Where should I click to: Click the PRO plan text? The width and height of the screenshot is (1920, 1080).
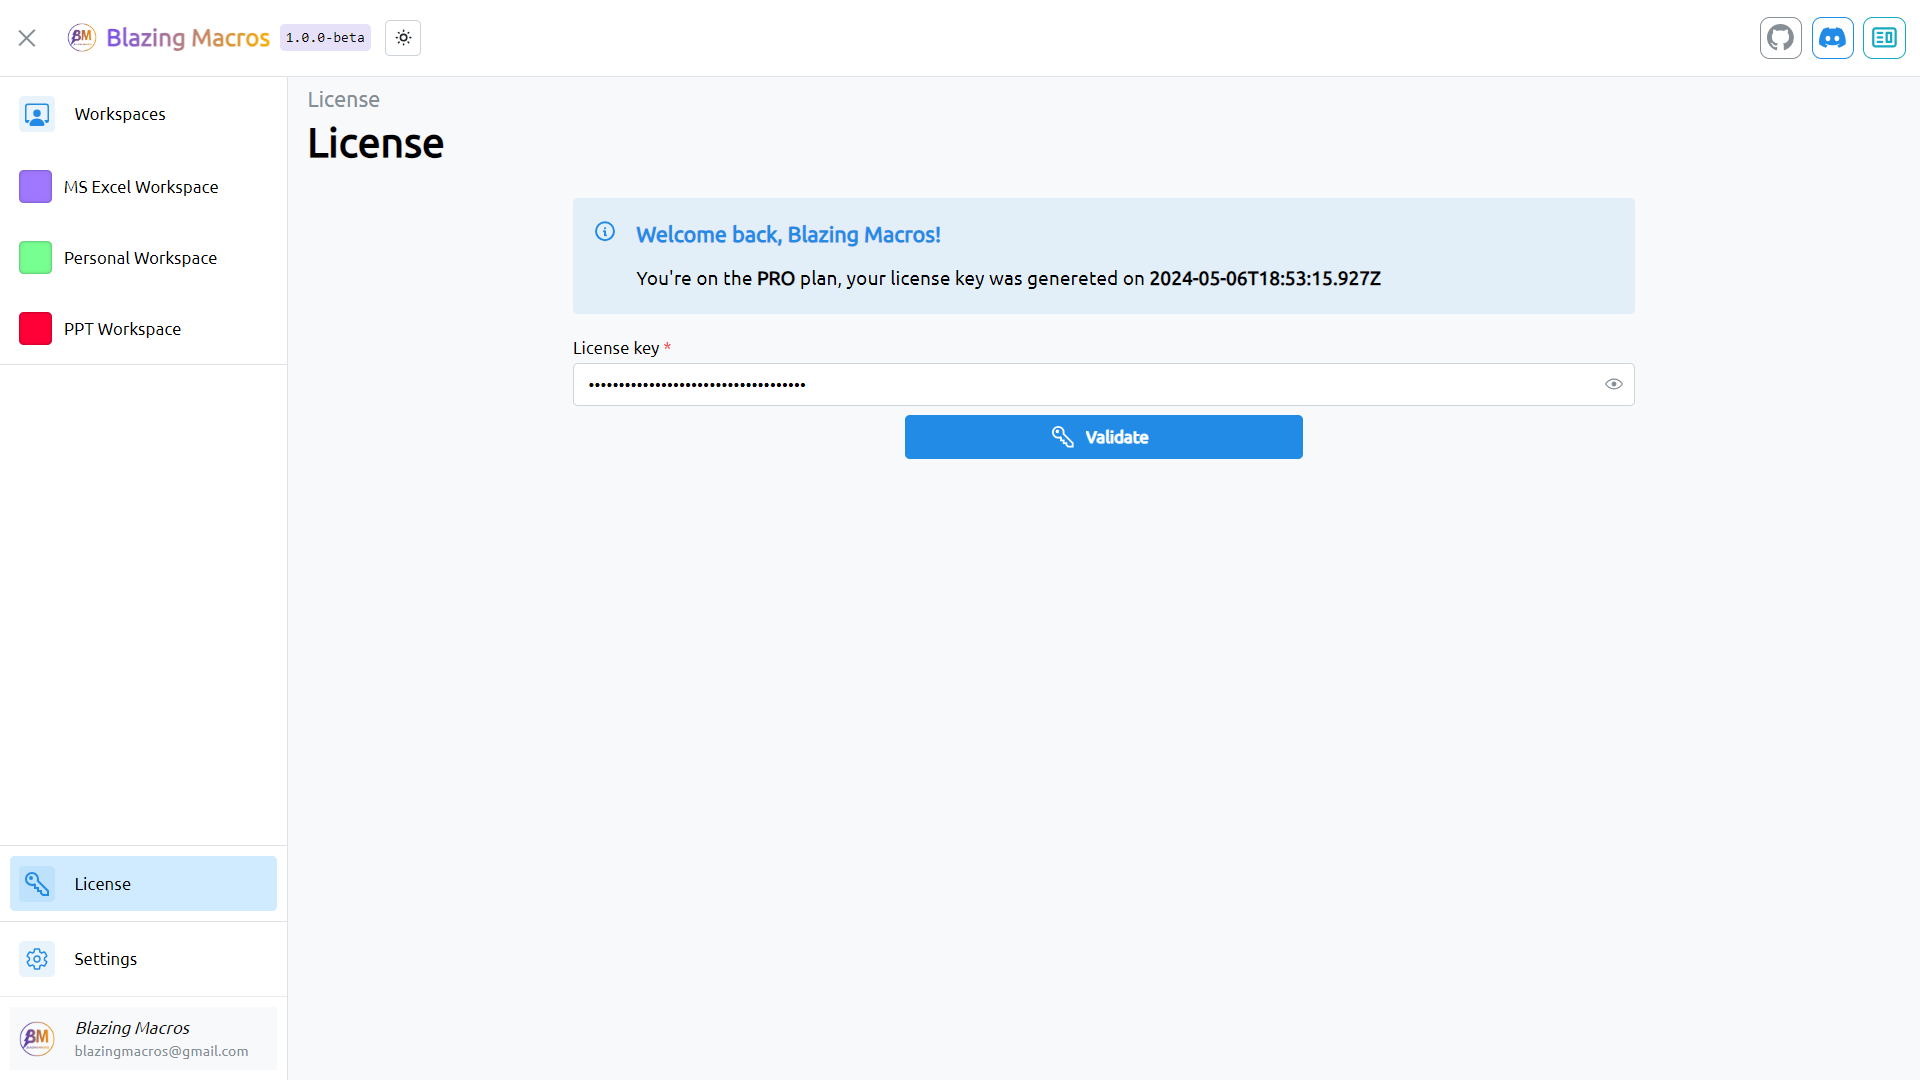click(x=776, y=279)
